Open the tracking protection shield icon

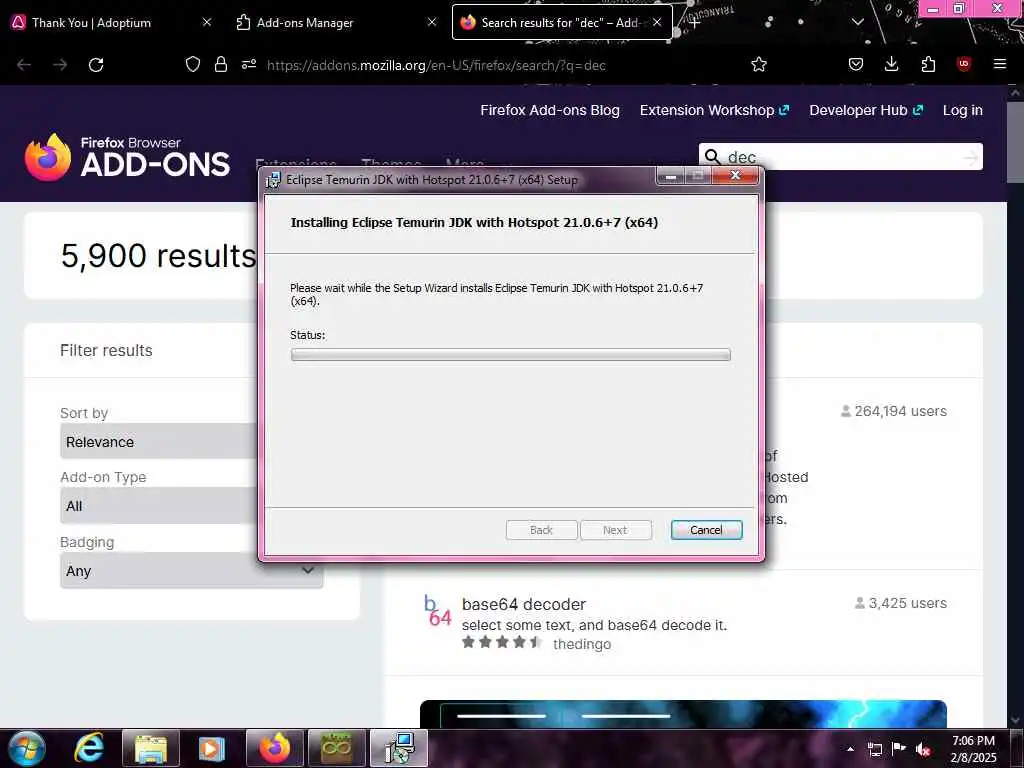(x=193, y=64)
